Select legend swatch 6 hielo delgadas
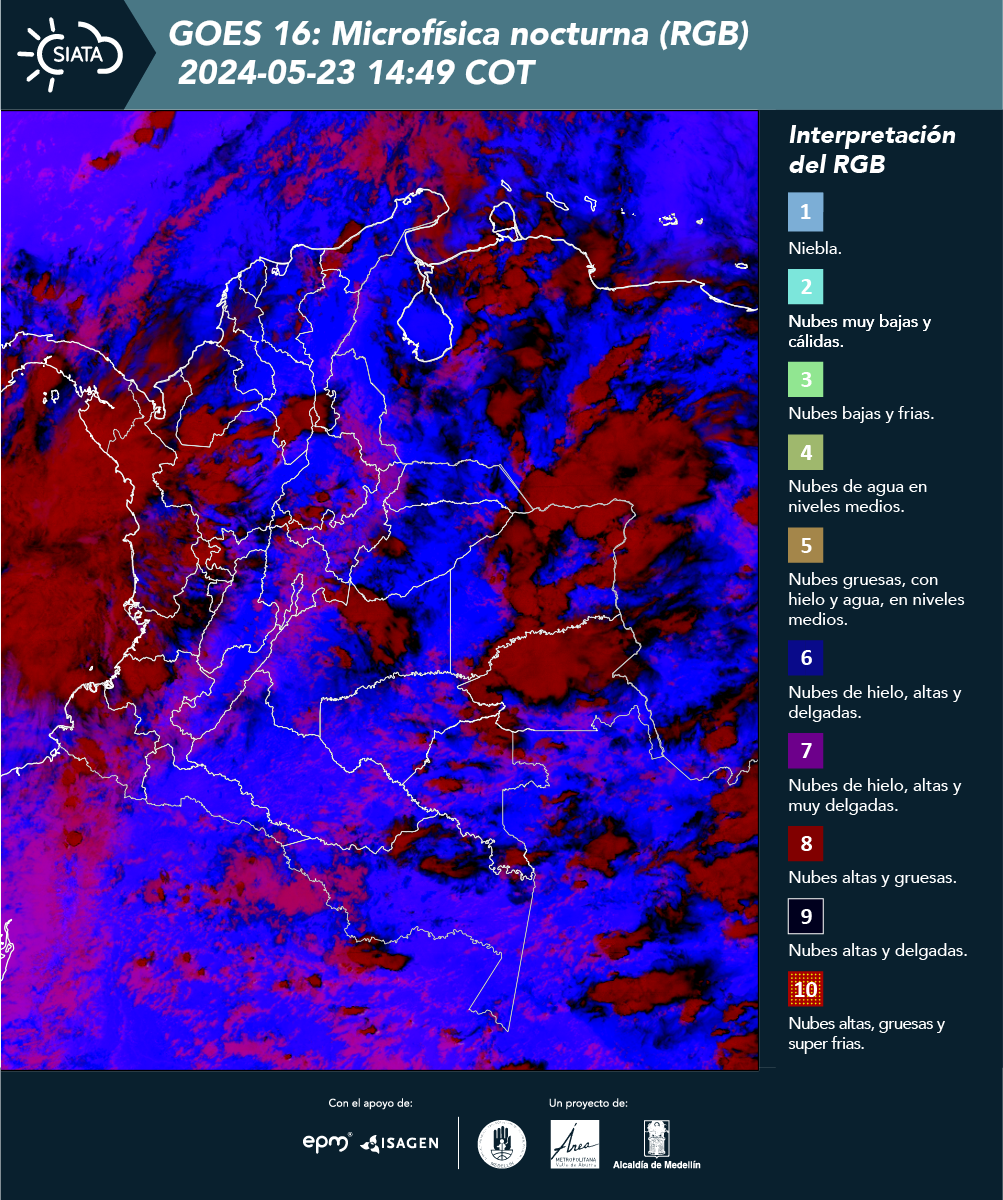Image resolution: width=1003 pixels, height=1200 pixels. click(806, 658)
